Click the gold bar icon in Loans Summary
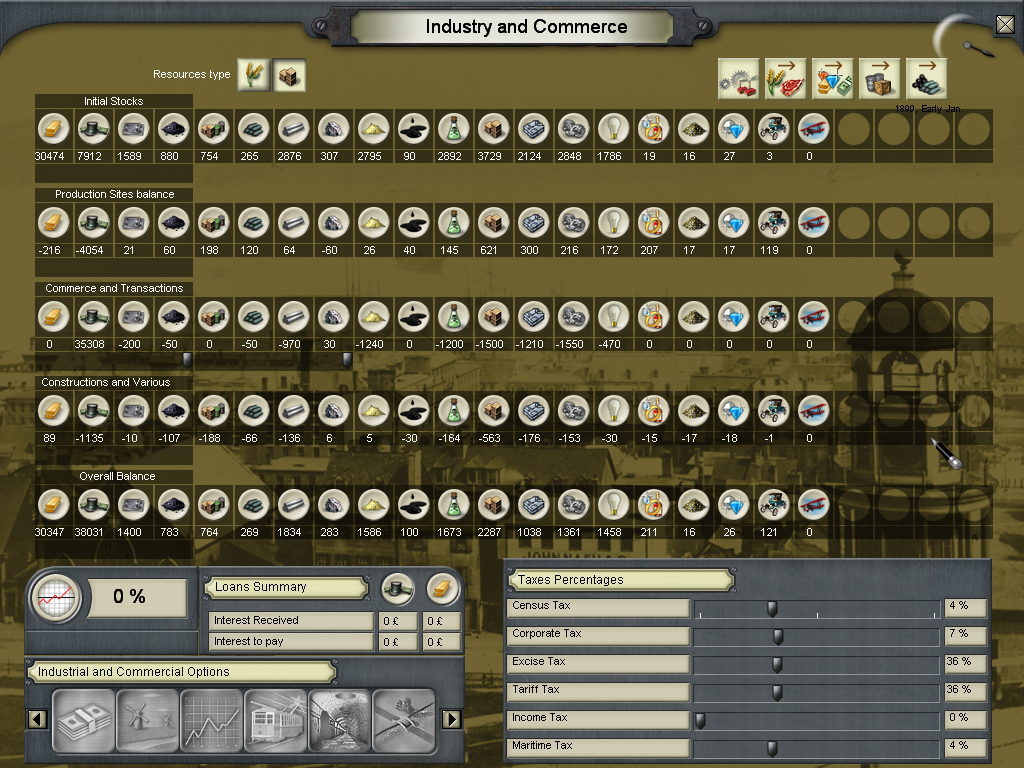Viewport: 1024px width, 768px height. click(442, 588)
